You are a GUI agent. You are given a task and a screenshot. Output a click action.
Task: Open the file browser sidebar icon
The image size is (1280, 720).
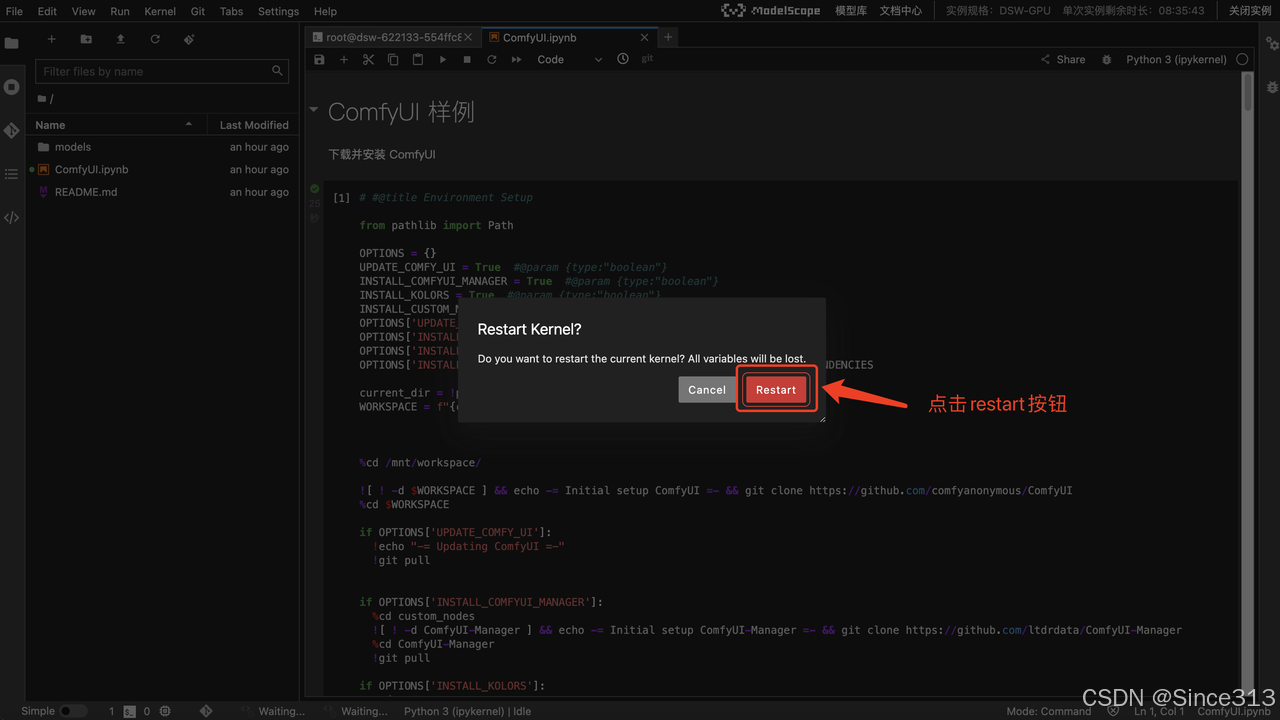[12, 44]
